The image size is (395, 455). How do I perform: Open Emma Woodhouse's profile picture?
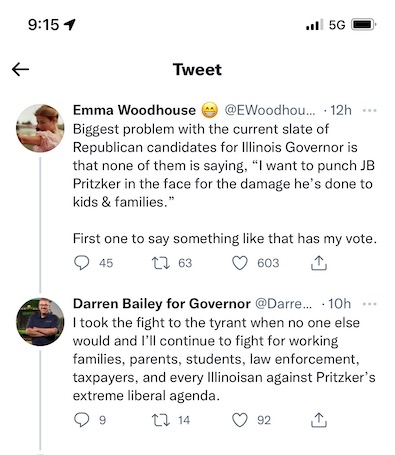click(x=40, y=128)
